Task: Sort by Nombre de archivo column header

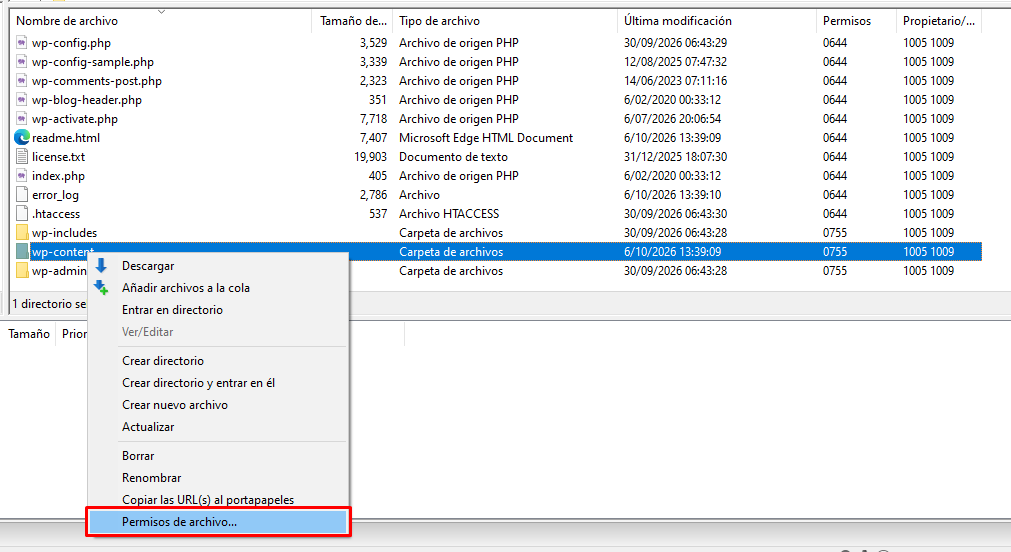Action: 67,21
